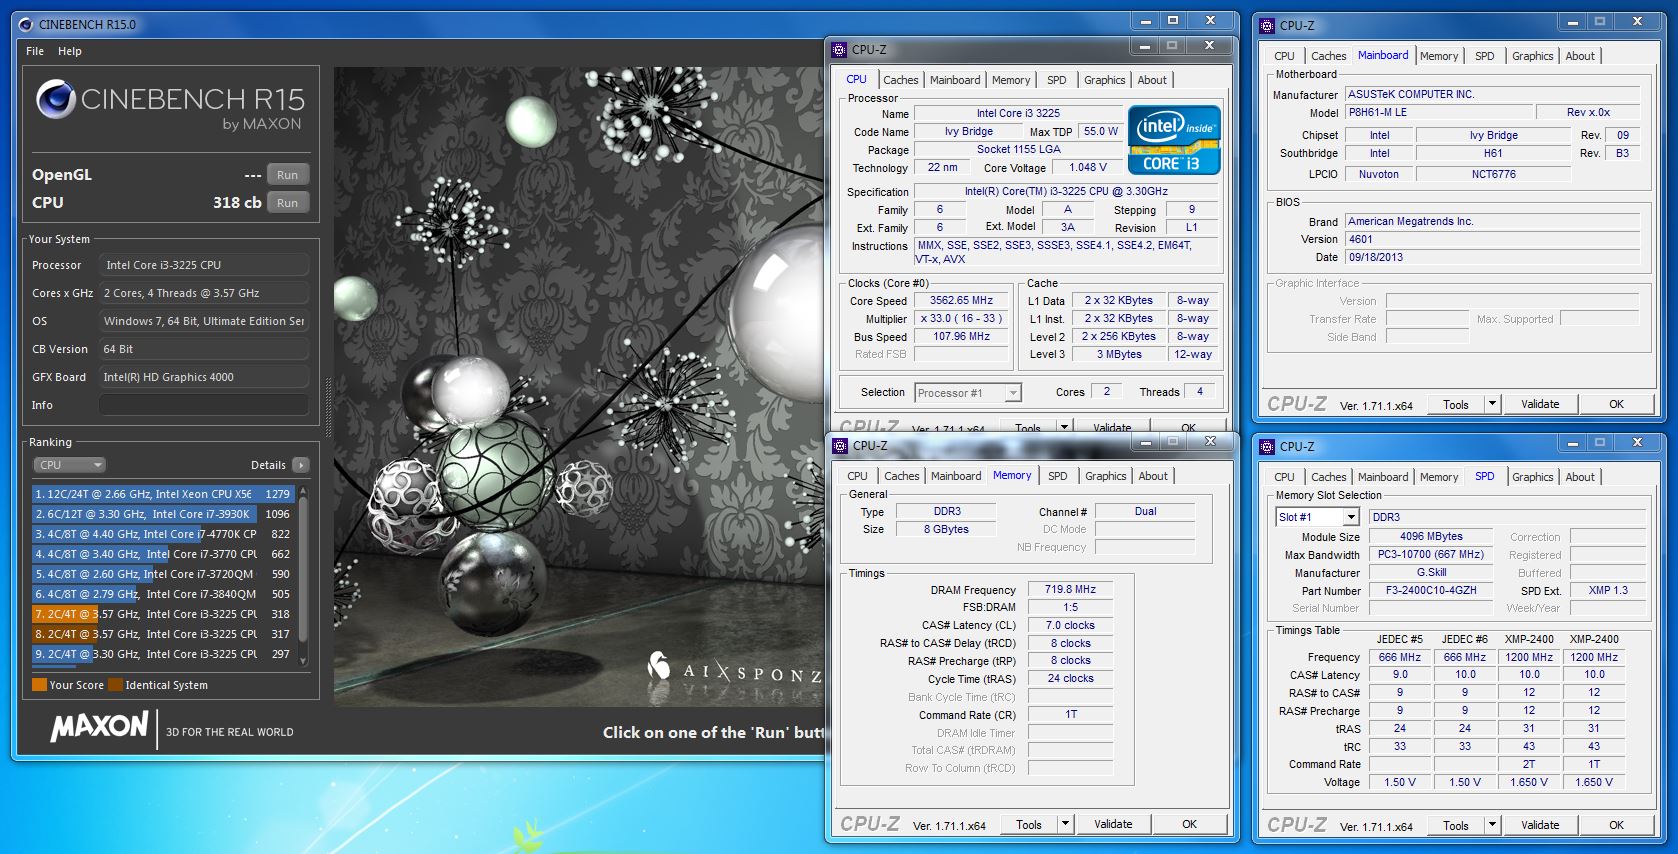Click Tools button in CPU-Z SPD window
Screen dimensions: 1678x854
point(1456,825)
